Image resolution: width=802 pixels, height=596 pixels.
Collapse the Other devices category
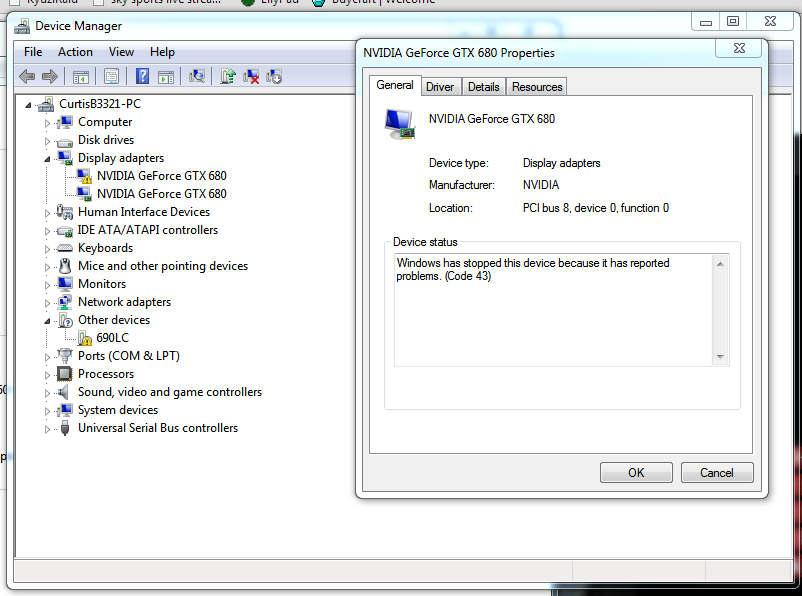(x=47, y=321)
